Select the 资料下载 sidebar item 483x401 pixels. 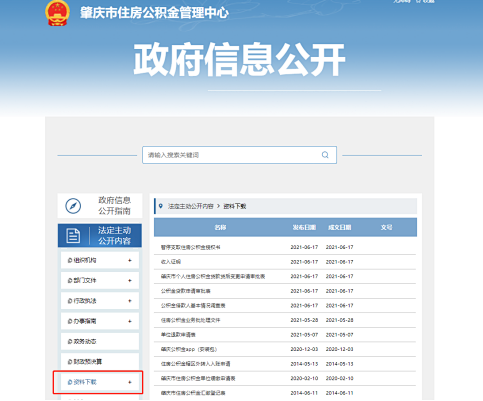click(100, 382)
